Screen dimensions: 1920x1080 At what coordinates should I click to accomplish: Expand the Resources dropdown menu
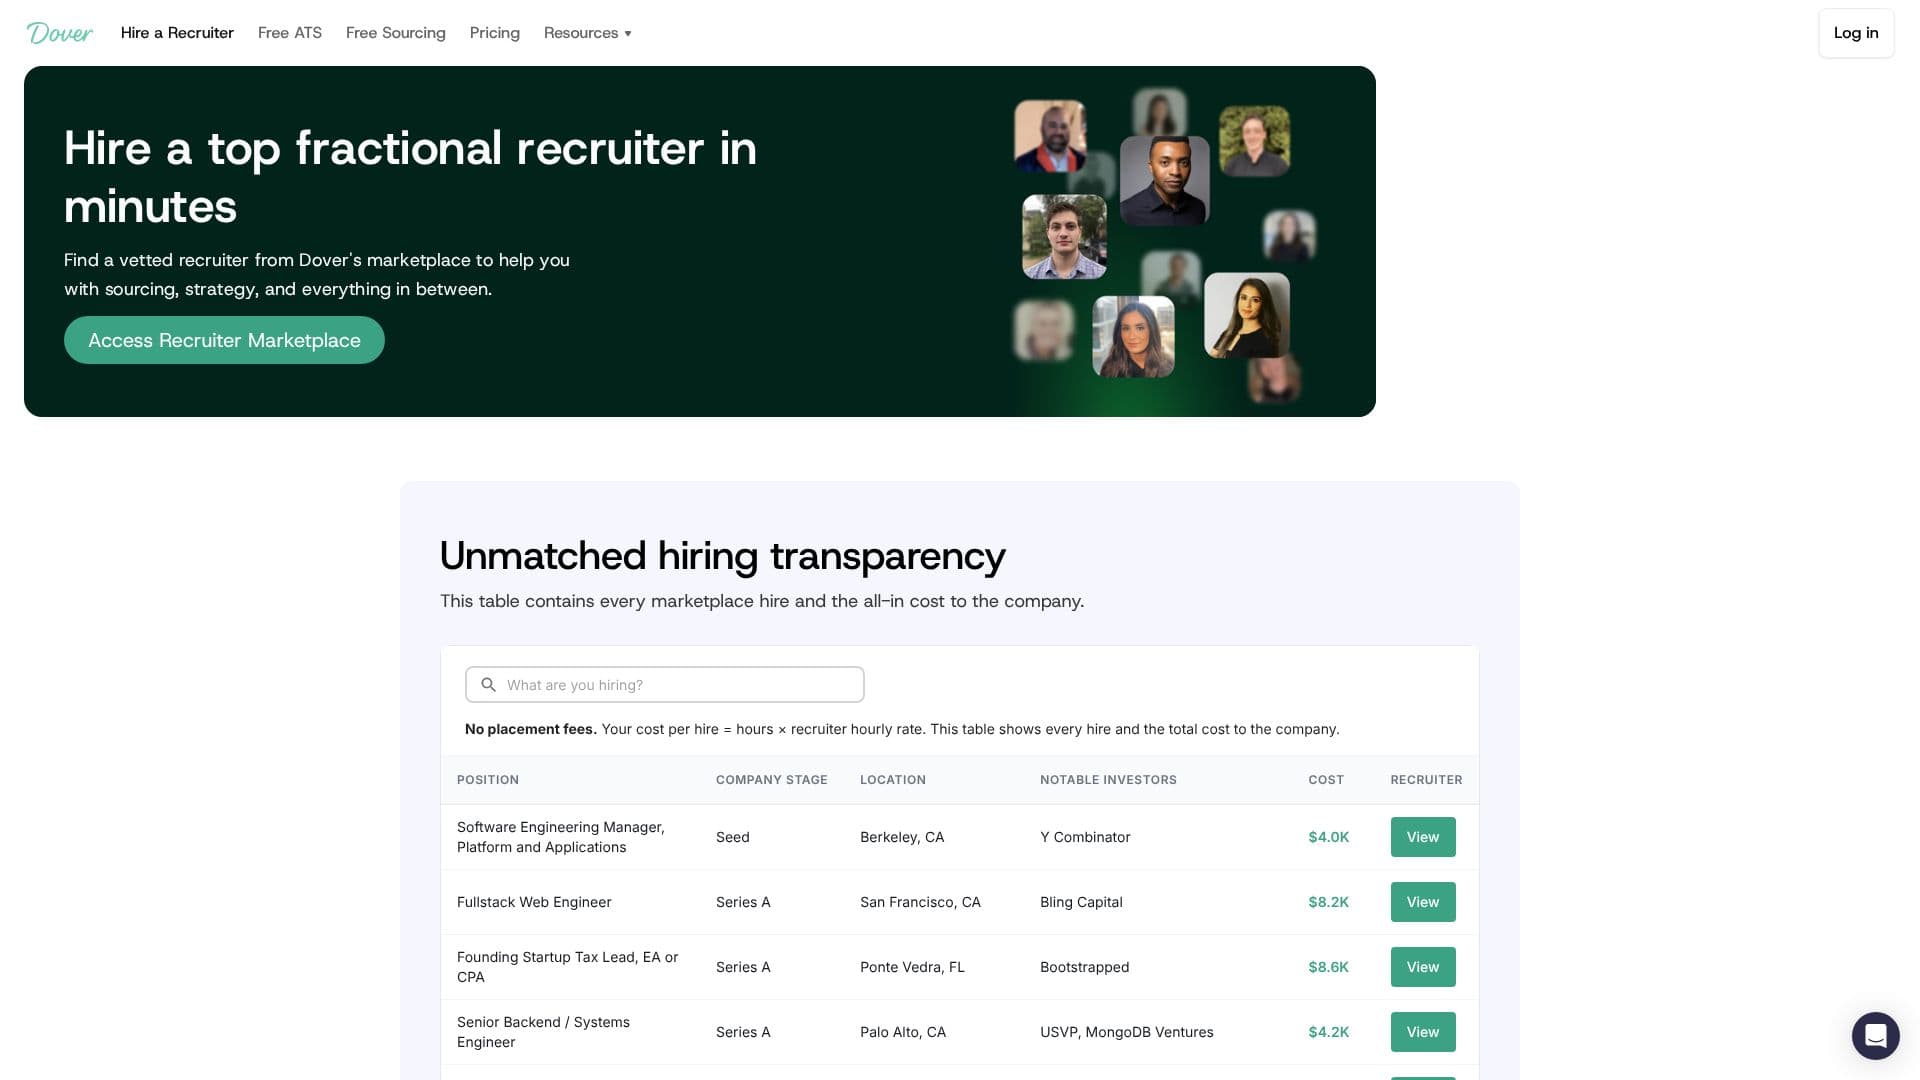click(x=587, y=33)
